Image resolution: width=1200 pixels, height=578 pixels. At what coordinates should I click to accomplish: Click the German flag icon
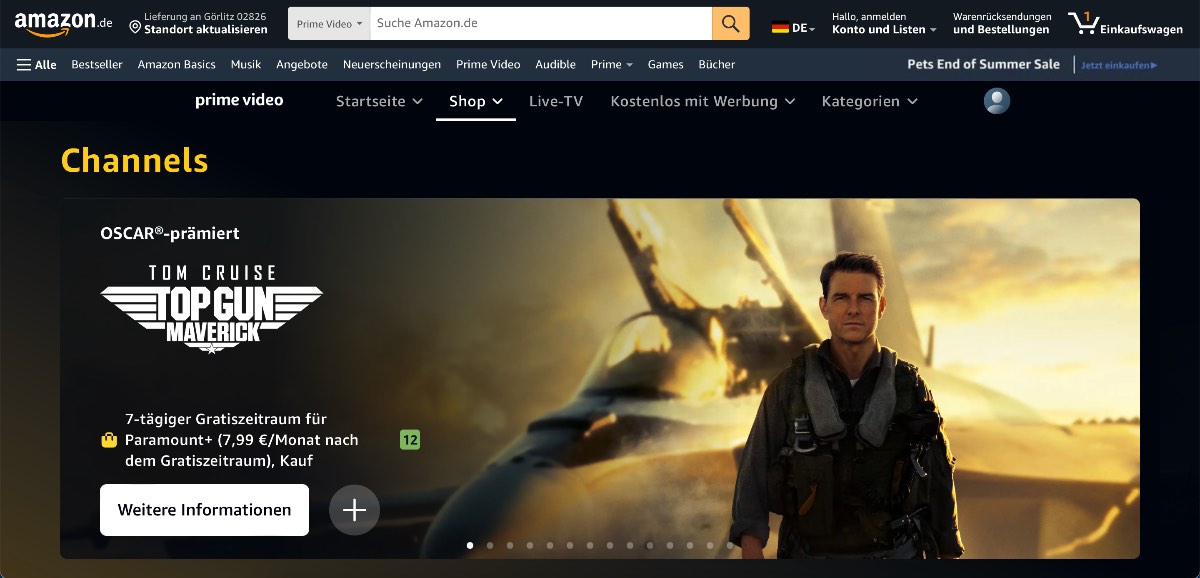coord(780,29)
